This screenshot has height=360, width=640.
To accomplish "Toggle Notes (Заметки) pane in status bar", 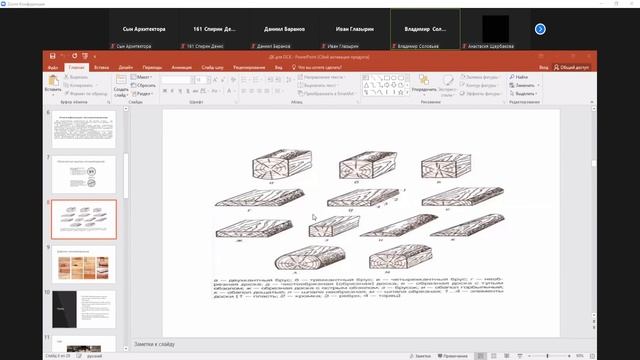I will pyautogui.click(x=420, y=356).
